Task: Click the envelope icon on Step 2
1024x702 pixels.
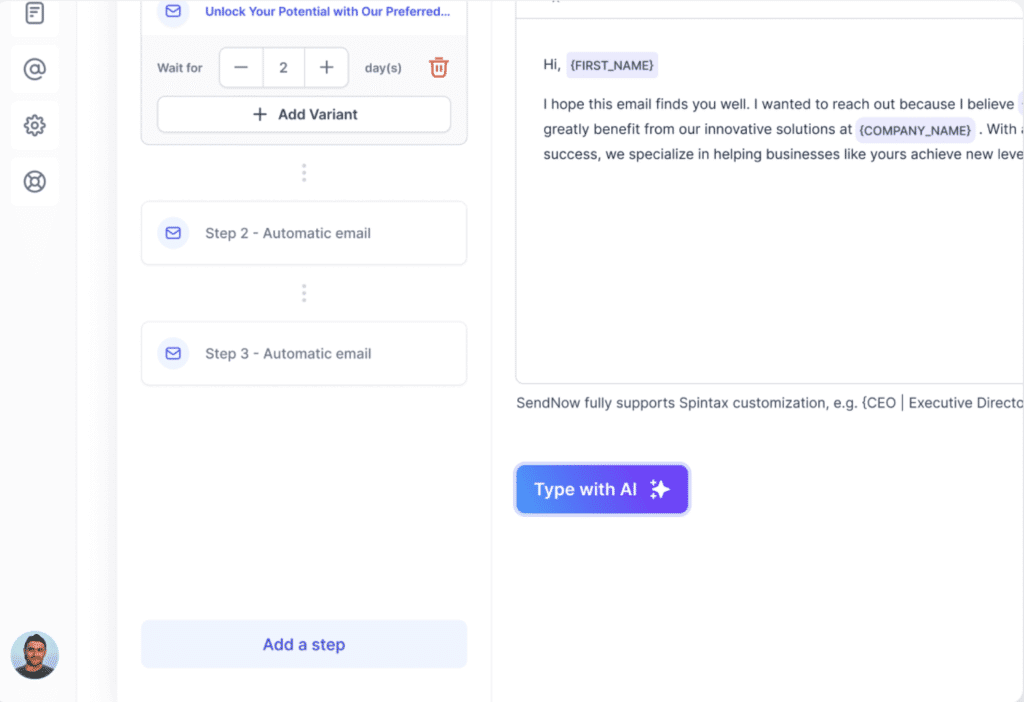Action: click(172, 233)
